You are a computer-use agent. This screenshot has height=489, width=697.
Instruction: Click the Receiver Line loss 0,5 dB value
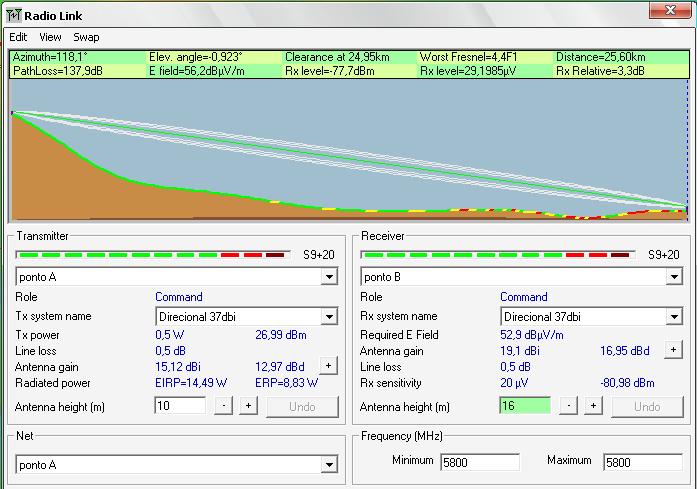[515, 367]
